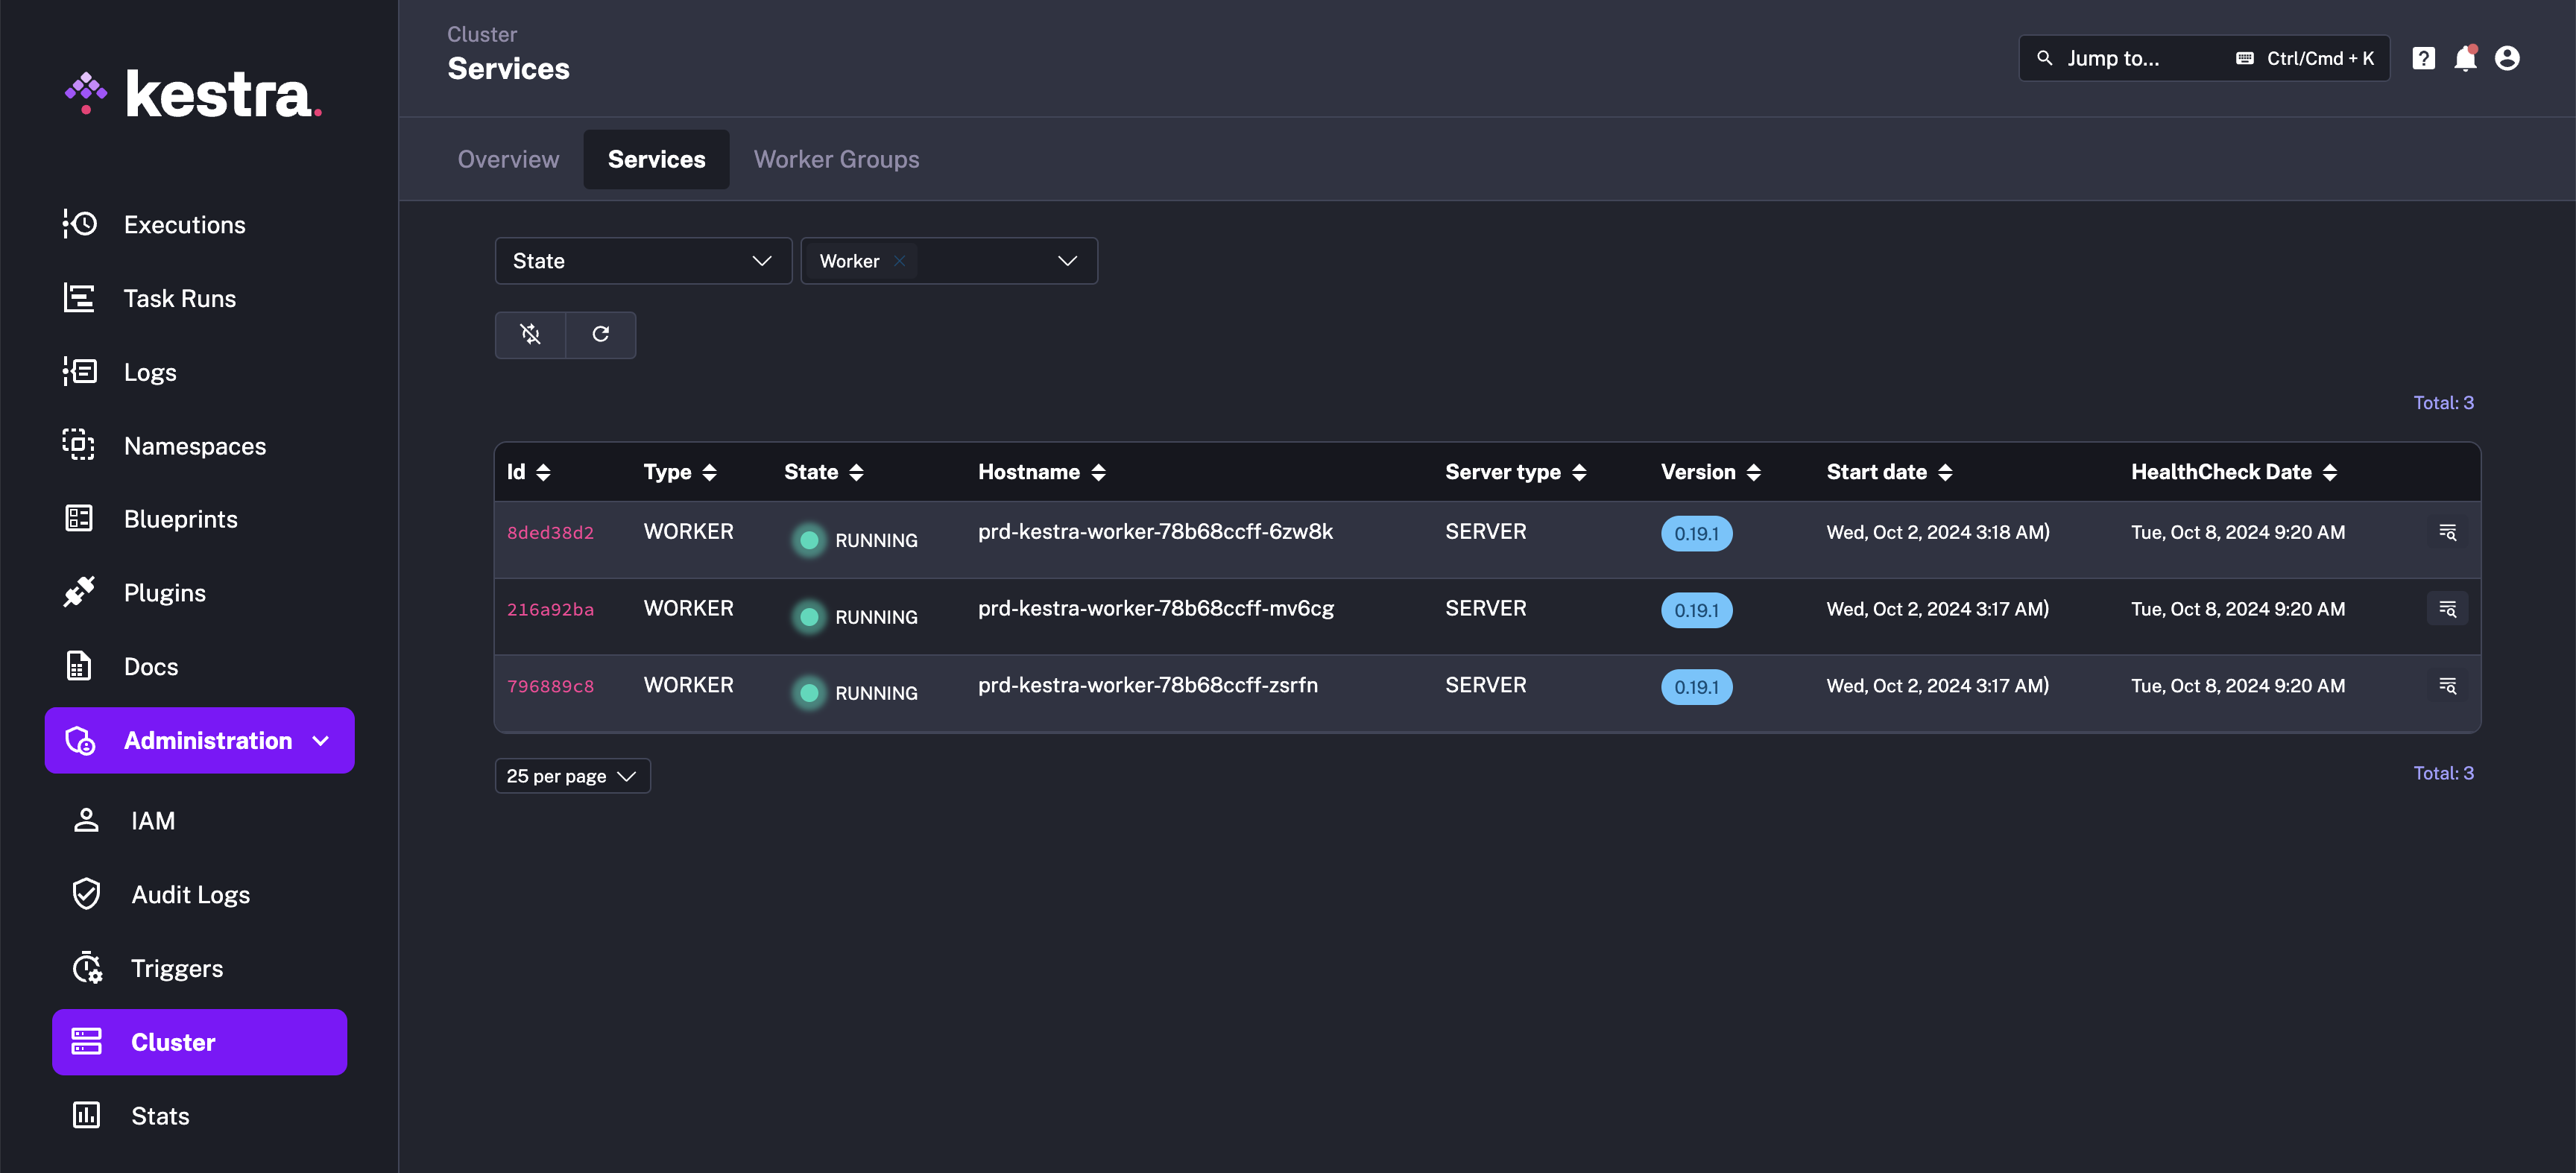The image size is (2576, 1173).
Task: Open the State filter dropdown
Action: (x=643, y=260)
